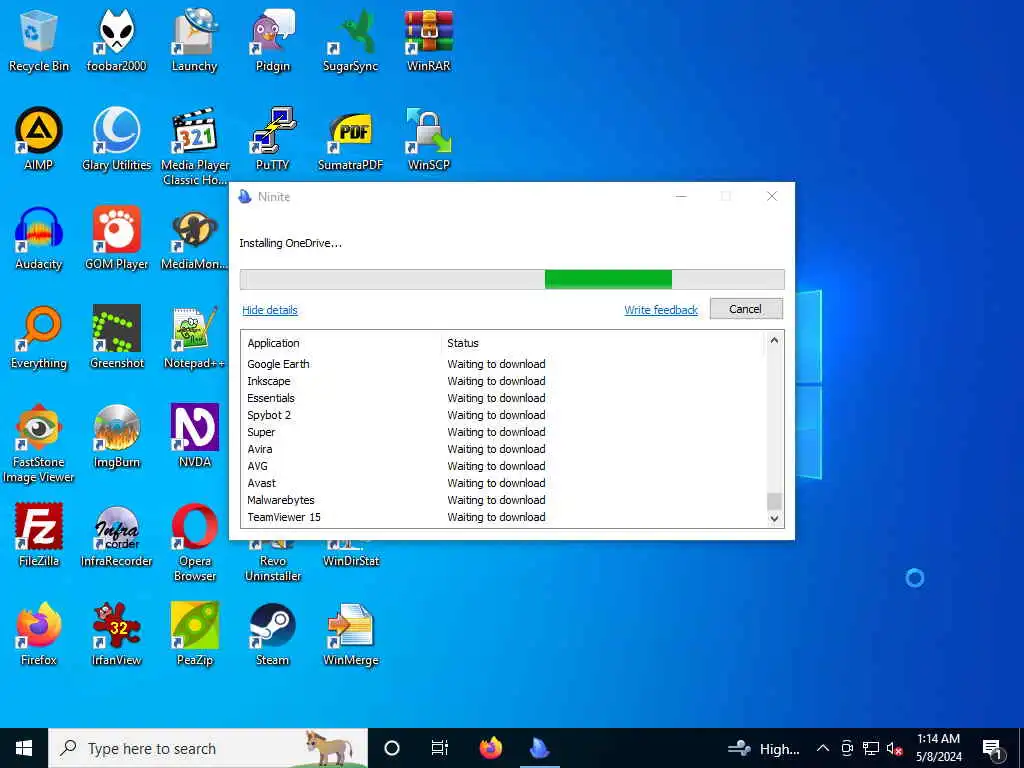Select the MediaMonkey desktop icon
The image size is (1024, 768).
tap(194, 238)
